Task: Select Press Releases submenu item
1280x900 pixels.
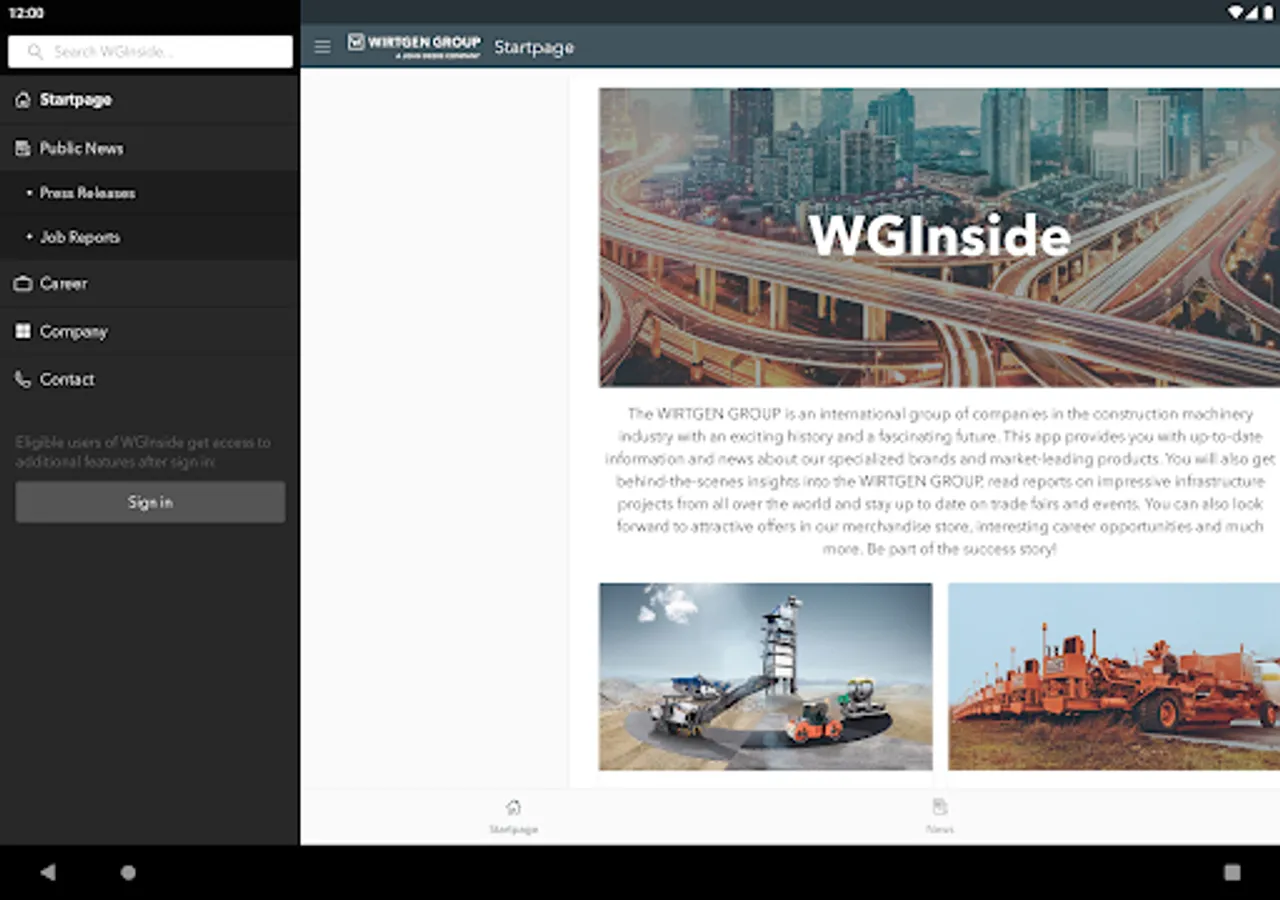Action: coord(150,193)
